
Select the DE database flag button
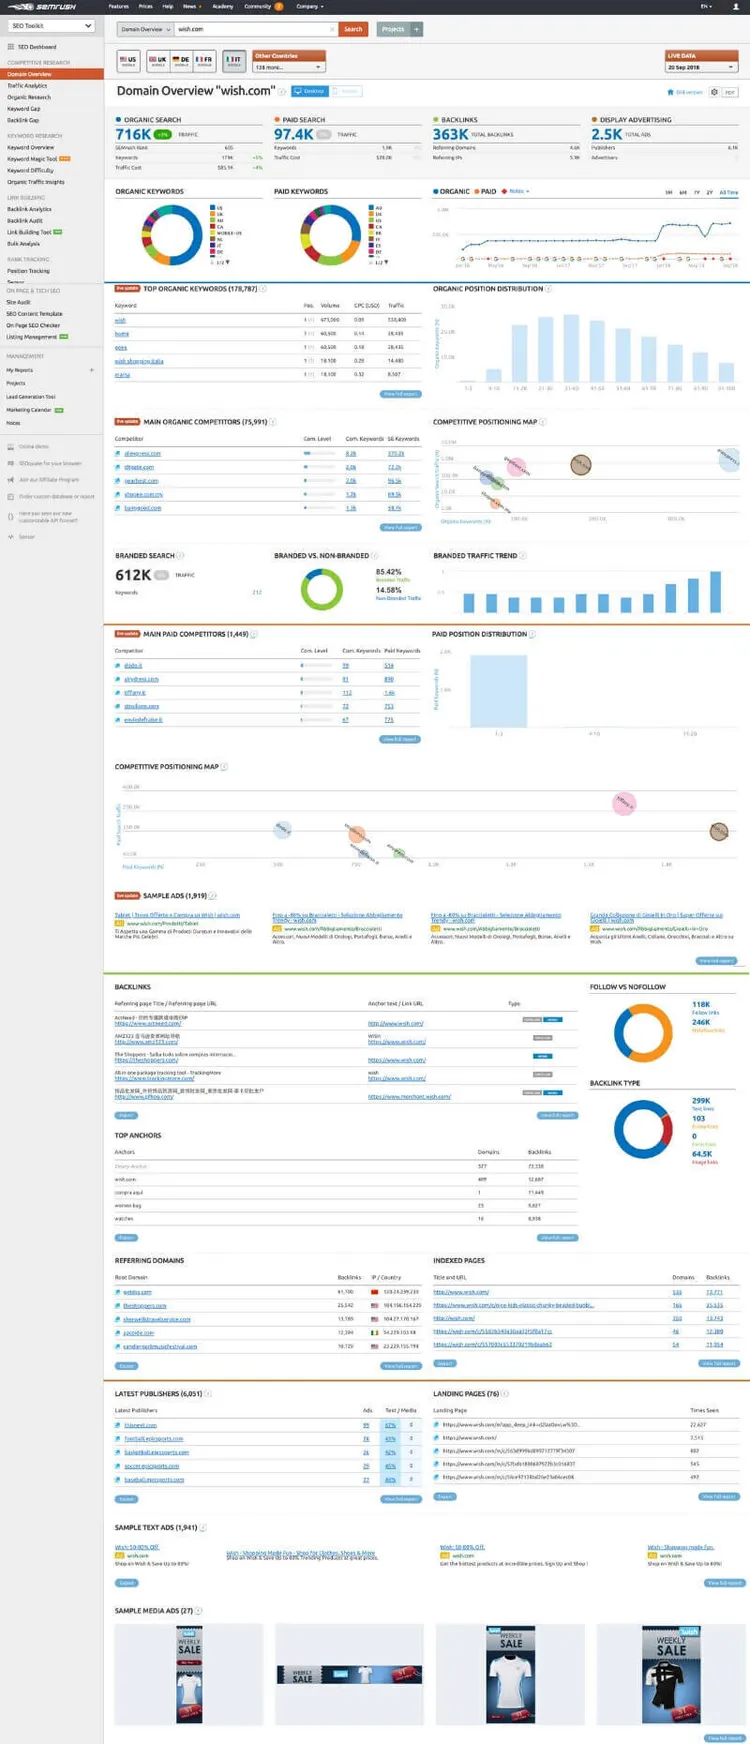pos(181,61)
